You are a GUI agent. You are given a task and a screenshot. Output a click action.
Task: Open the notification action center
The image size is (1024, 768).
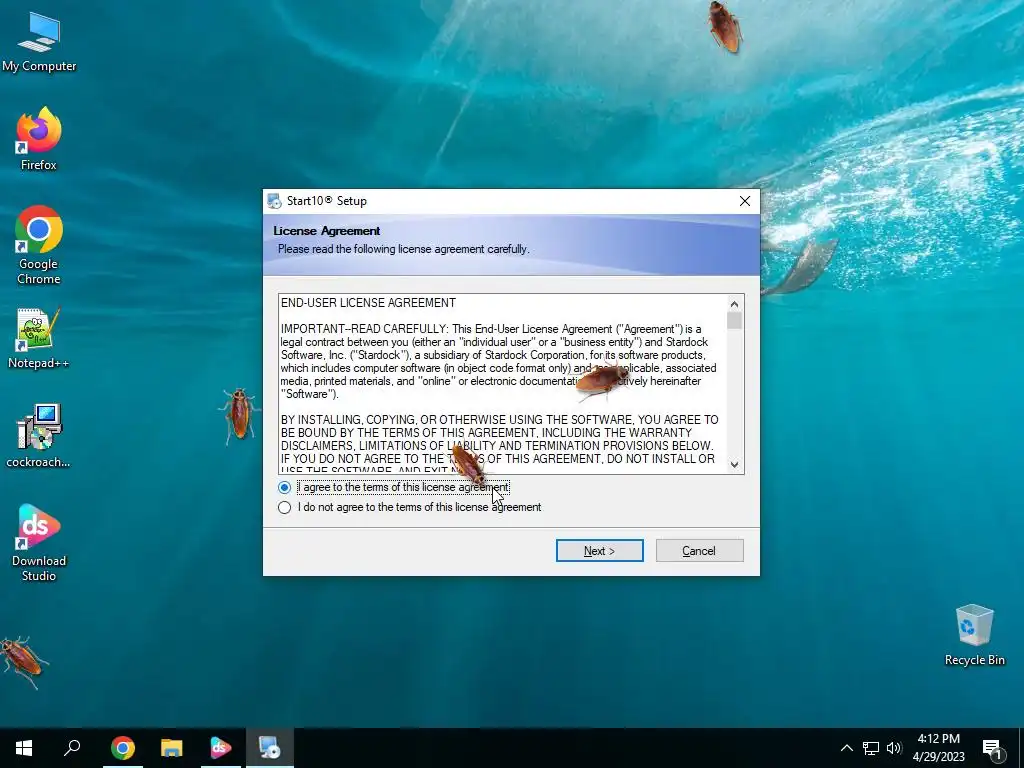[x=993, y=748]
